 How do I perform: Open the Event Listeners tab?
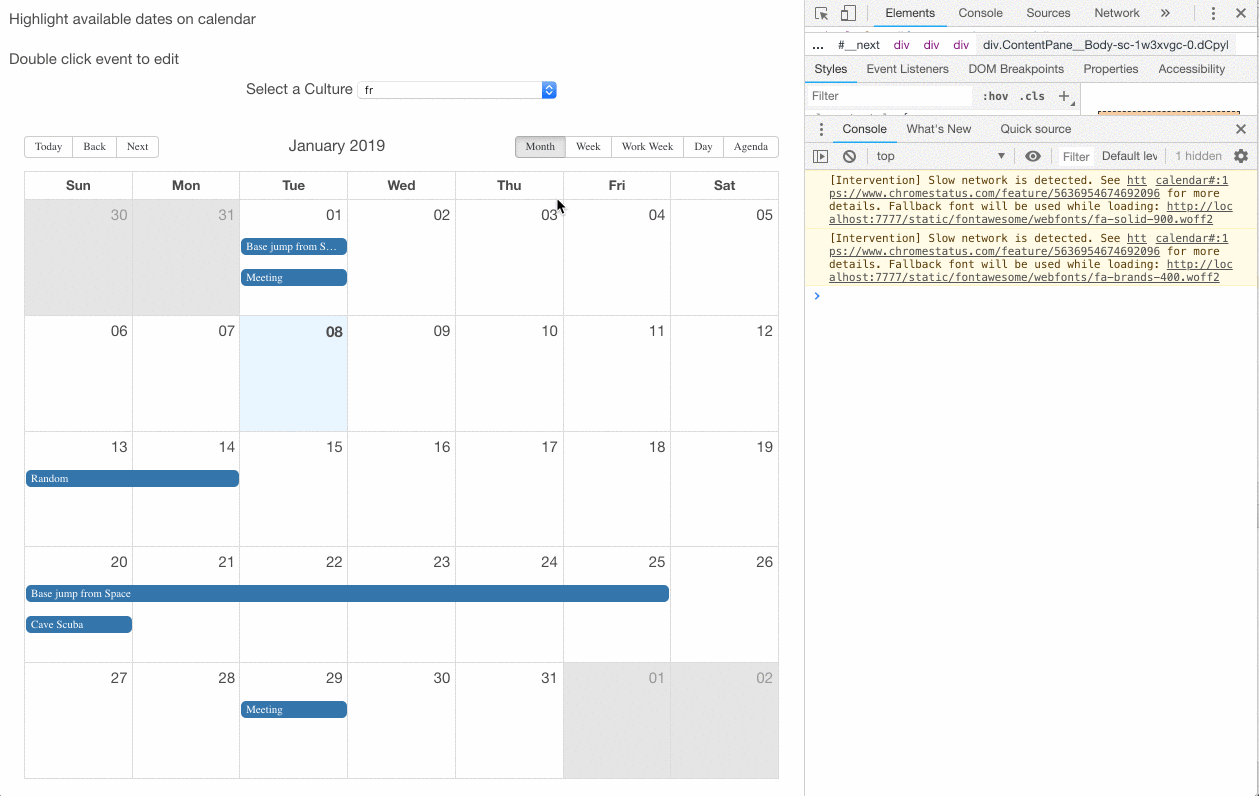tap(907, 68)
